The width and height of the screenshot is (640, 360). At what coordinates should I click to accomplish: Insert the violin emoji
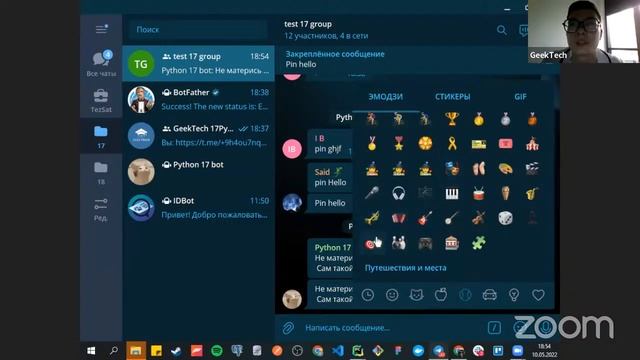coord(478,218)
